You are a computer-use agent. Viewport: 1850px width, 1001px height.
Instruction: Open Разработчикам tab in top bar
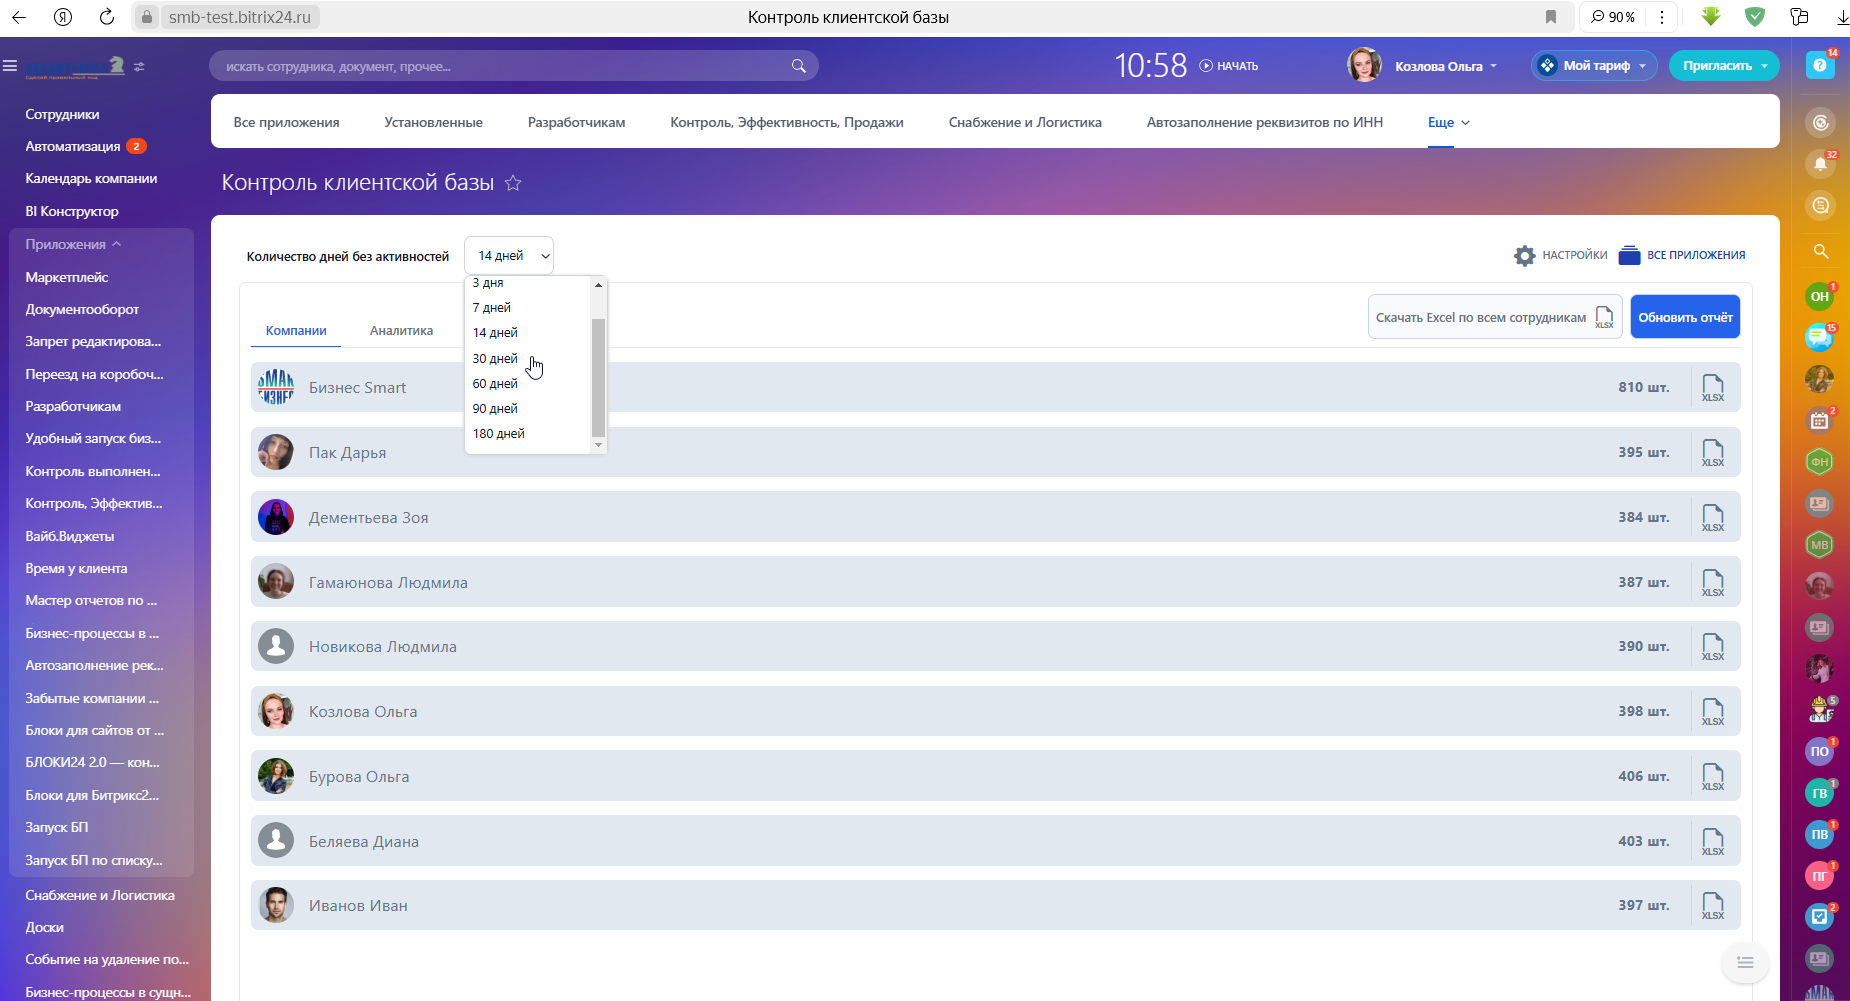point(576,122)
